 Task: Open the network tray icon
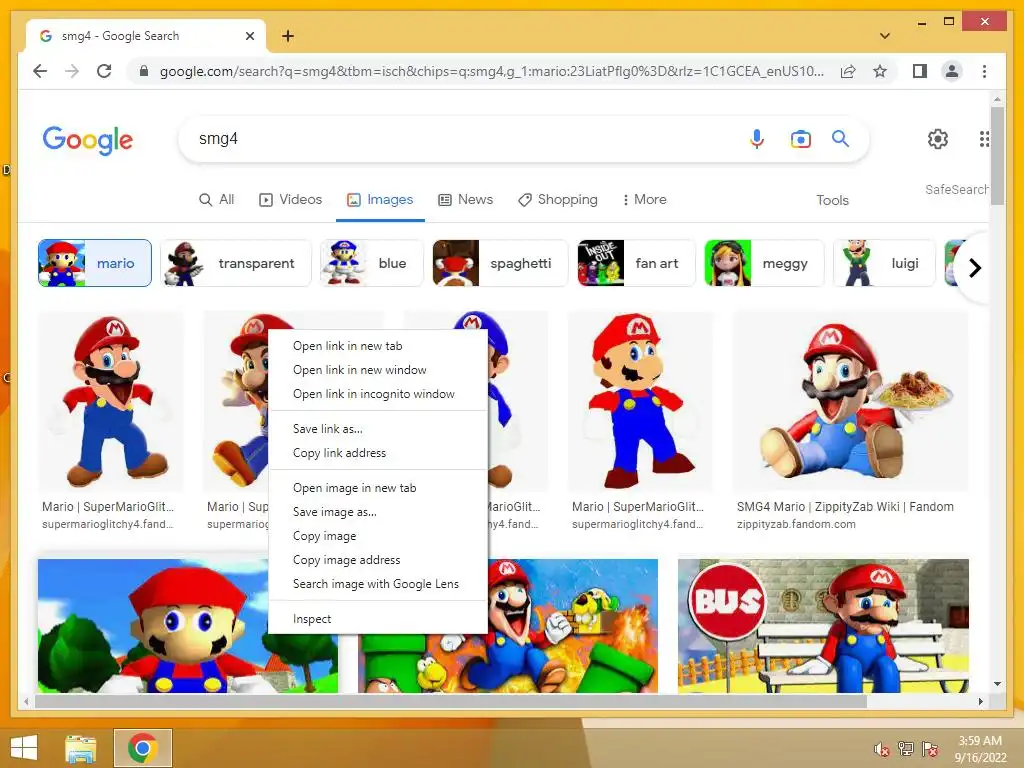(906, 749)
